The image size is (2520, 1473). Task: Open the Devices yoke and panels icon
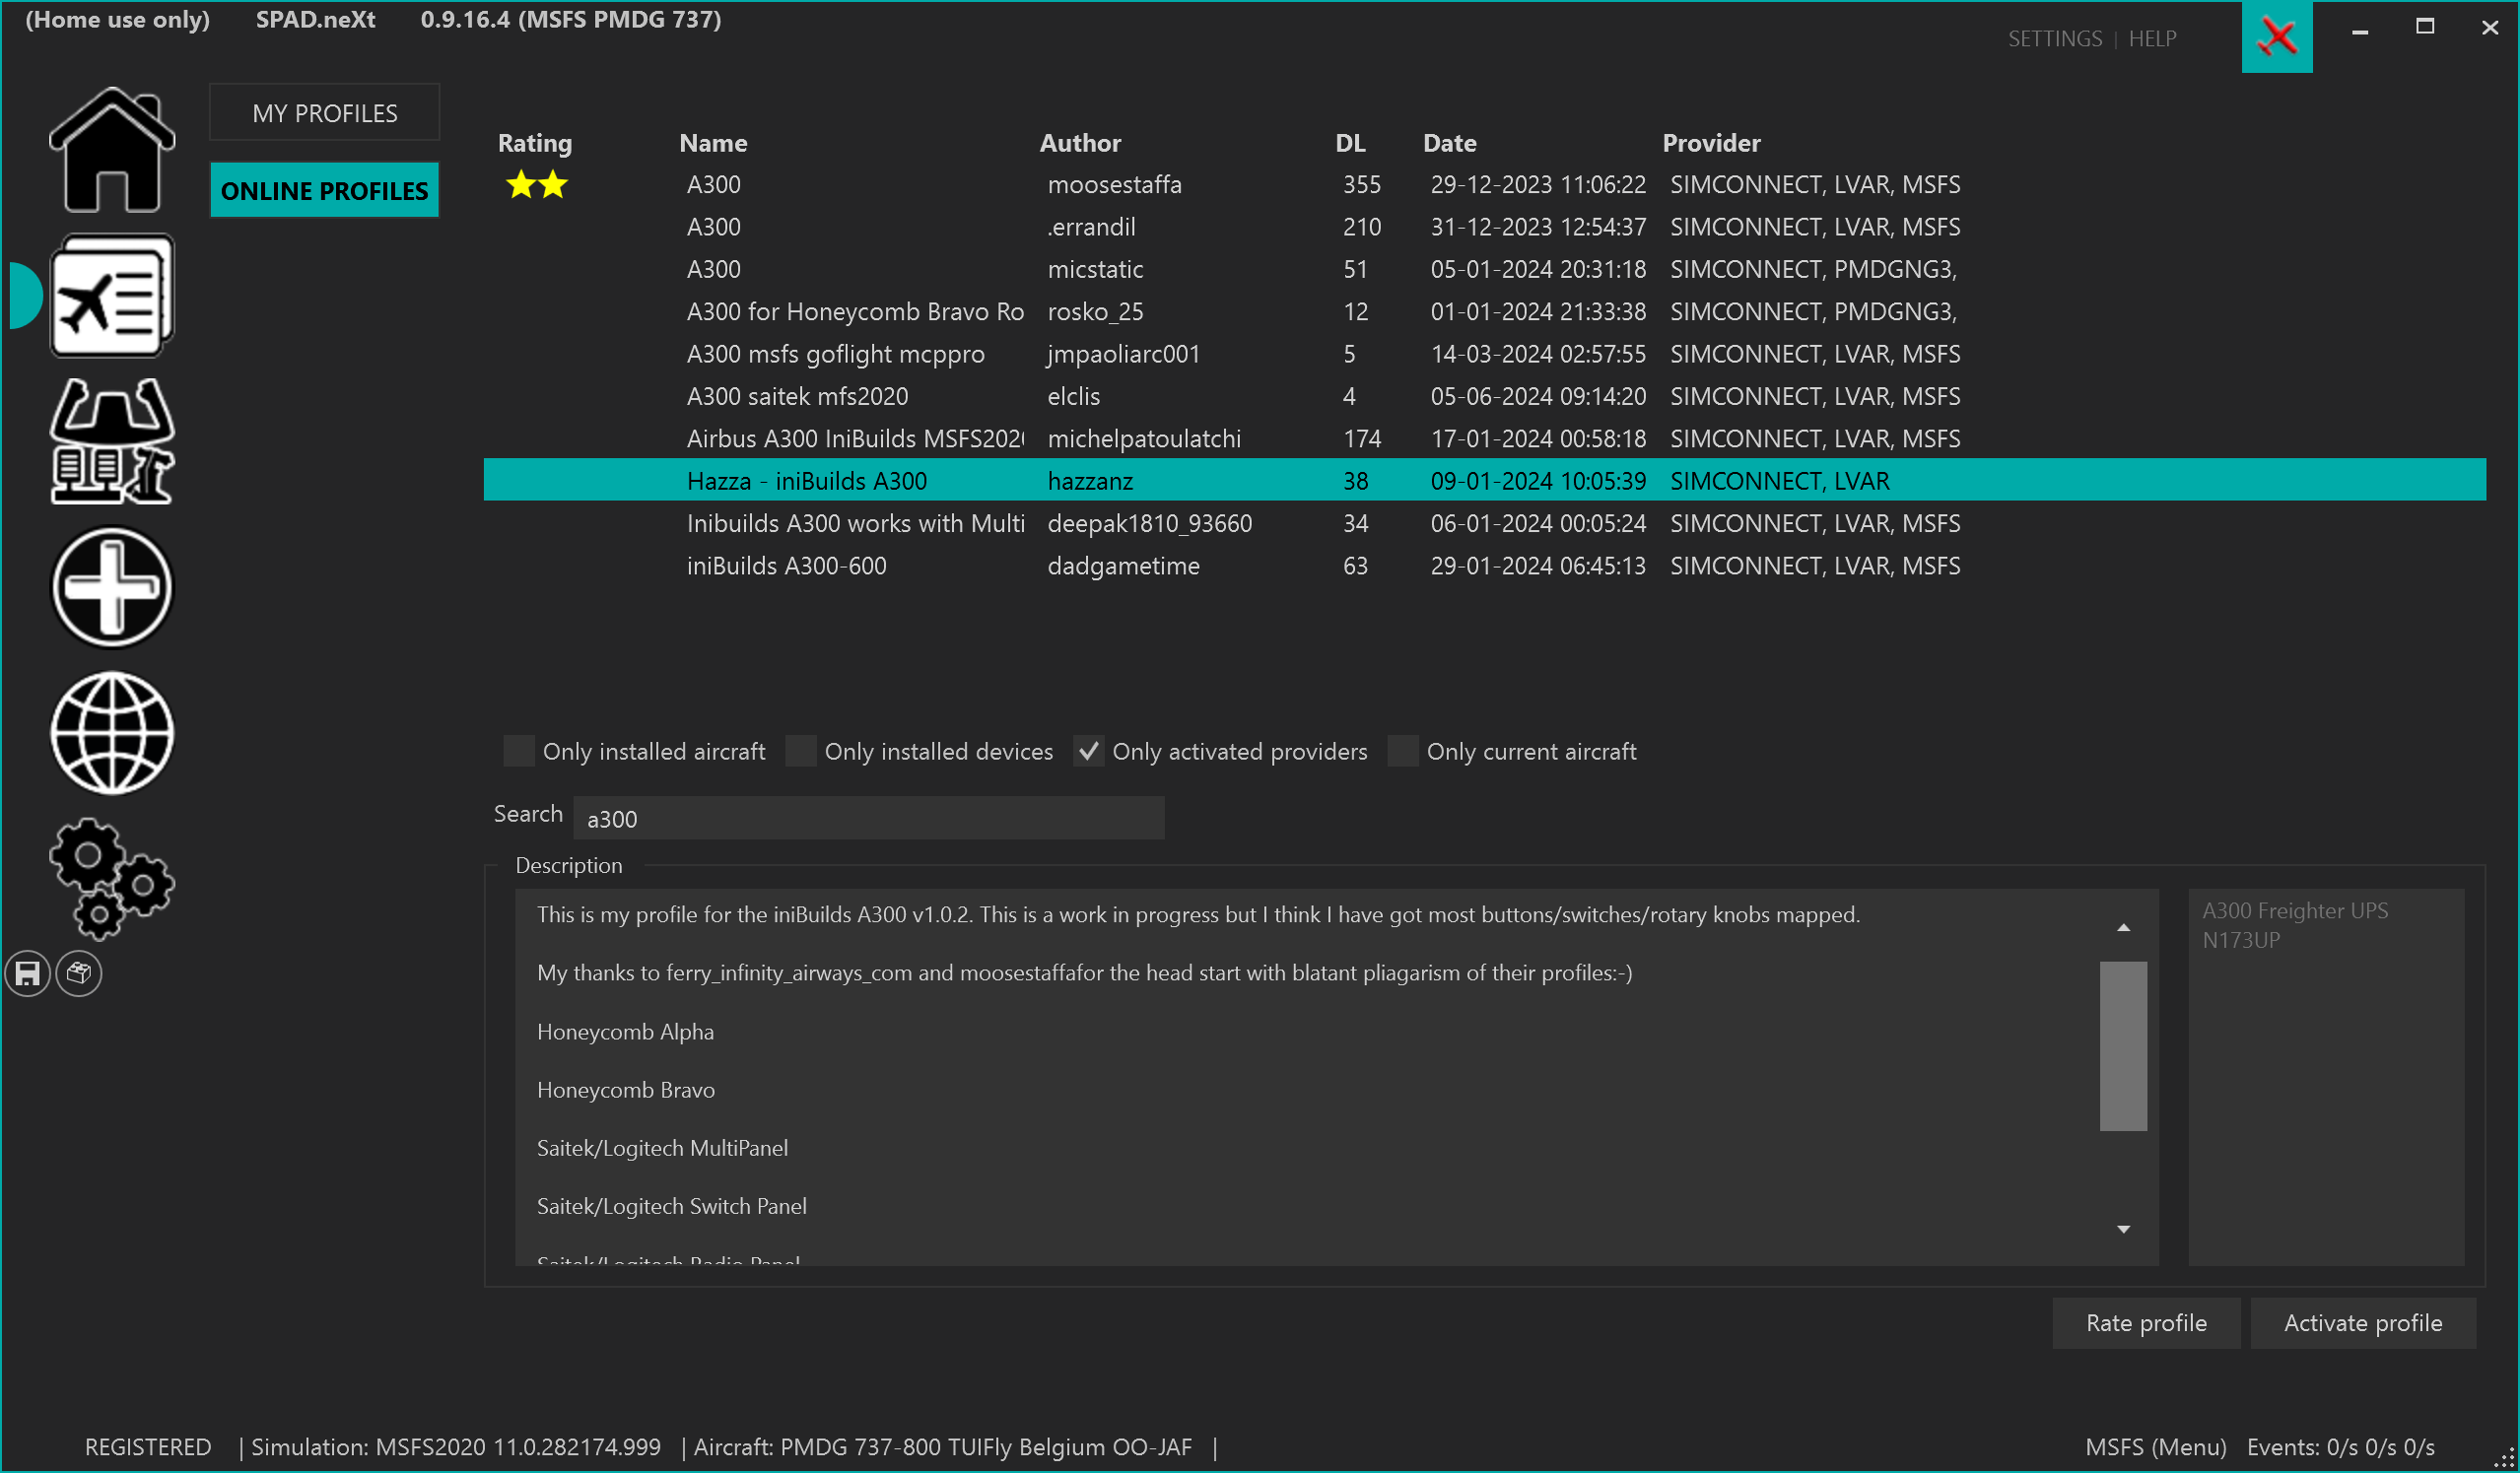coord(112,441)
